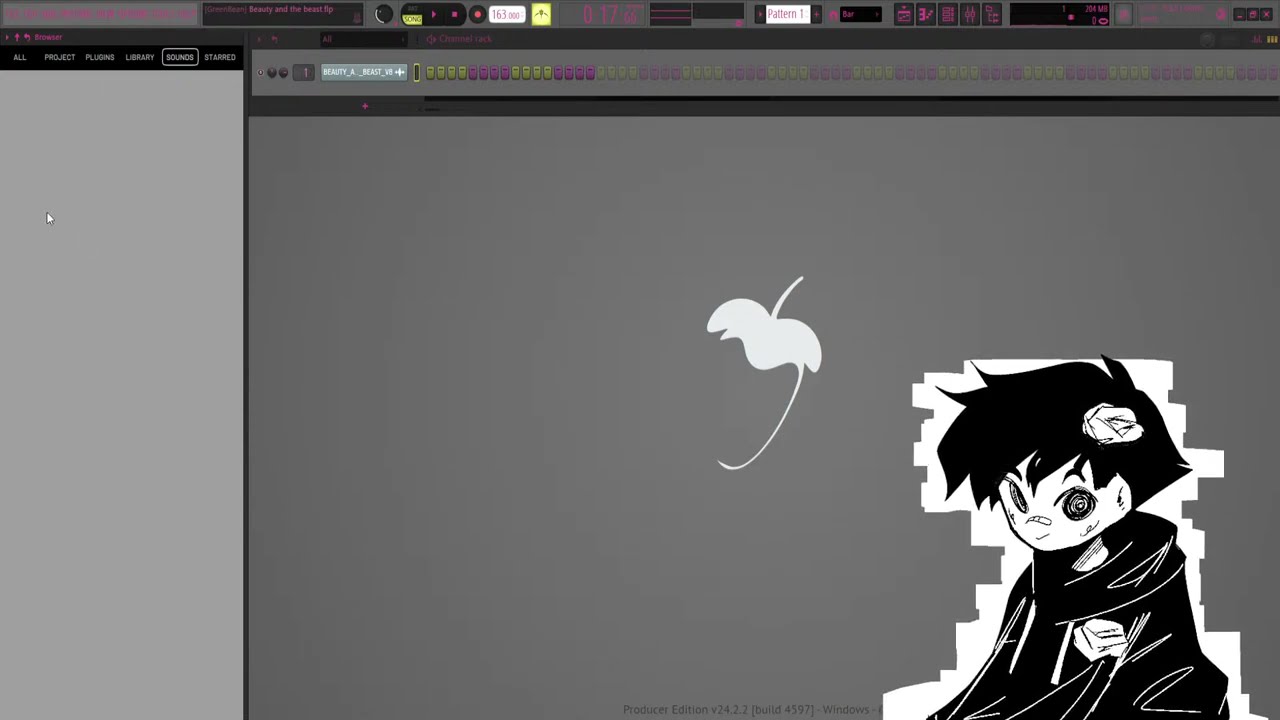The image size is (1280, 720).
Task: Switch to the STARRED browser tab
Action: [220, 57]
